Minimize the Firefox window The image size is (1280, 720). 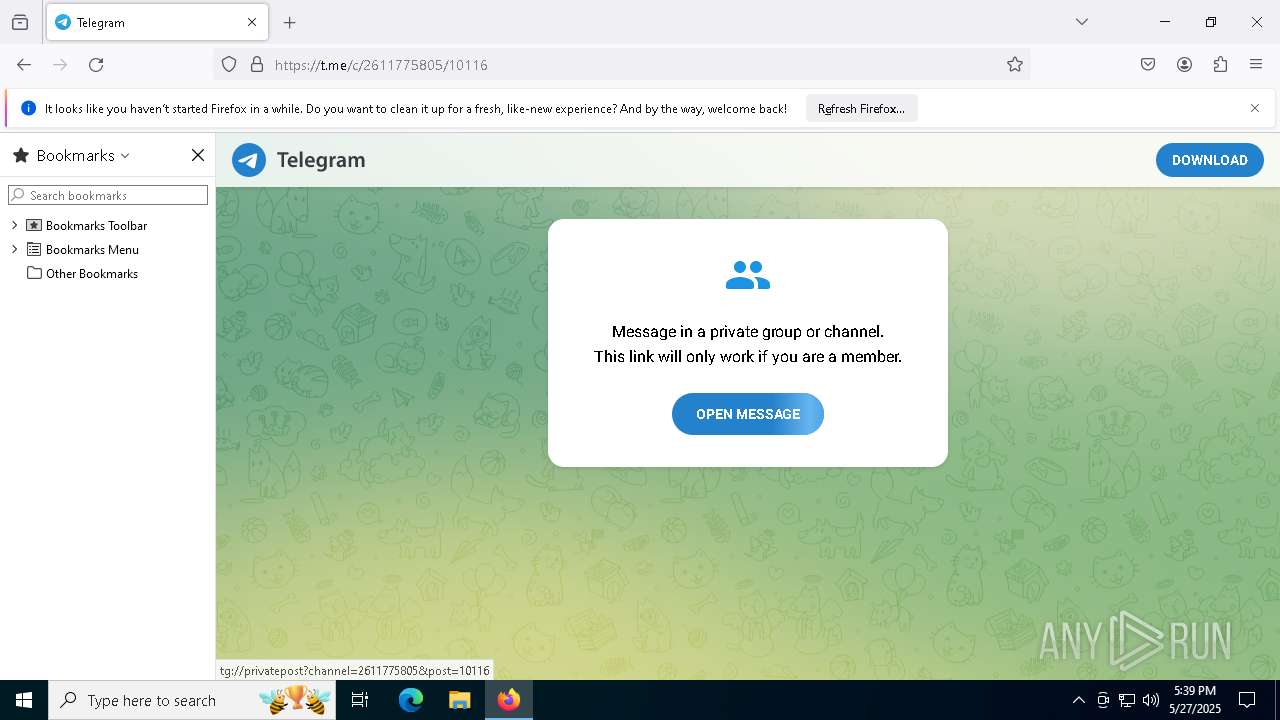click(1165, 22)
